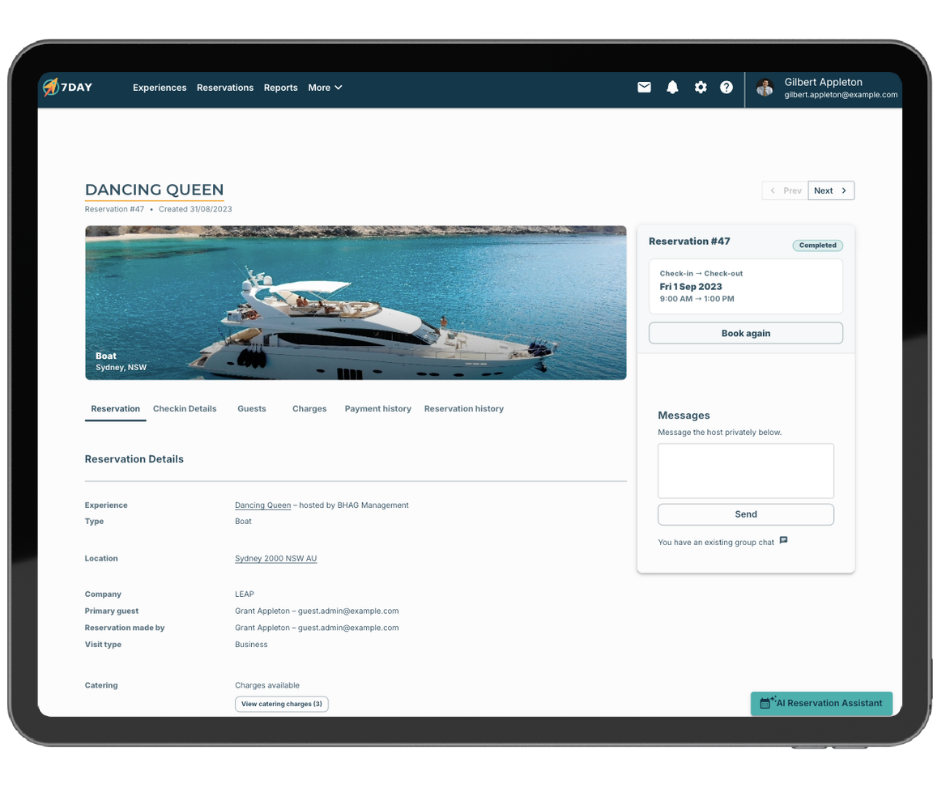The image size is (940, 788).
Task: Open the Reports menu item
Action: 280,88
